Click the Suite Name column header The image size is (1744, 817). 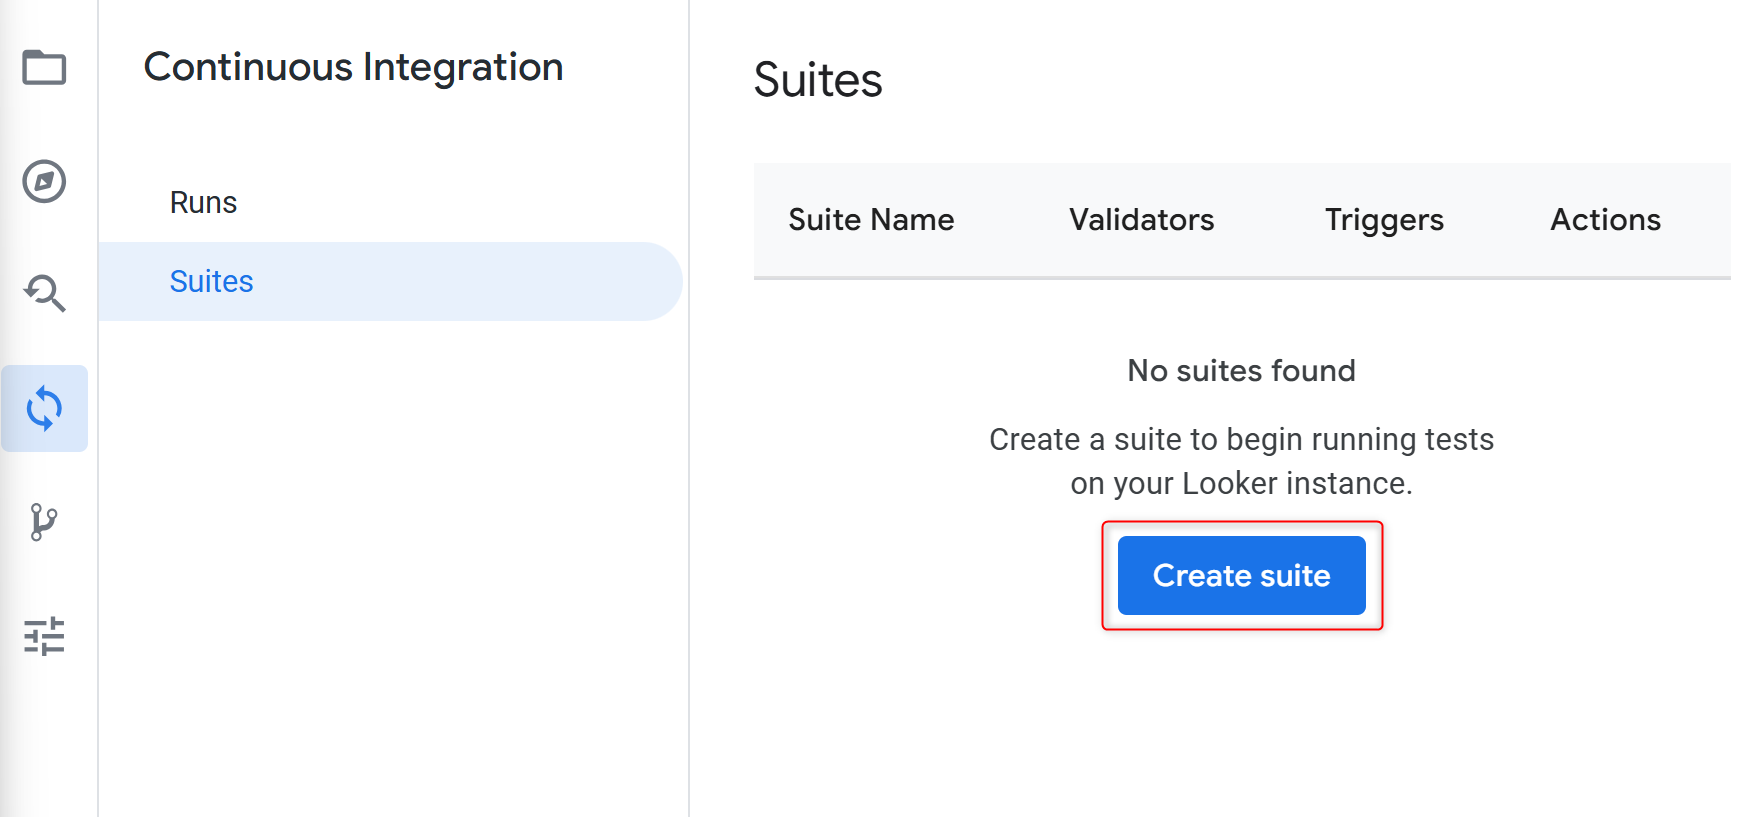coord(871,220)
